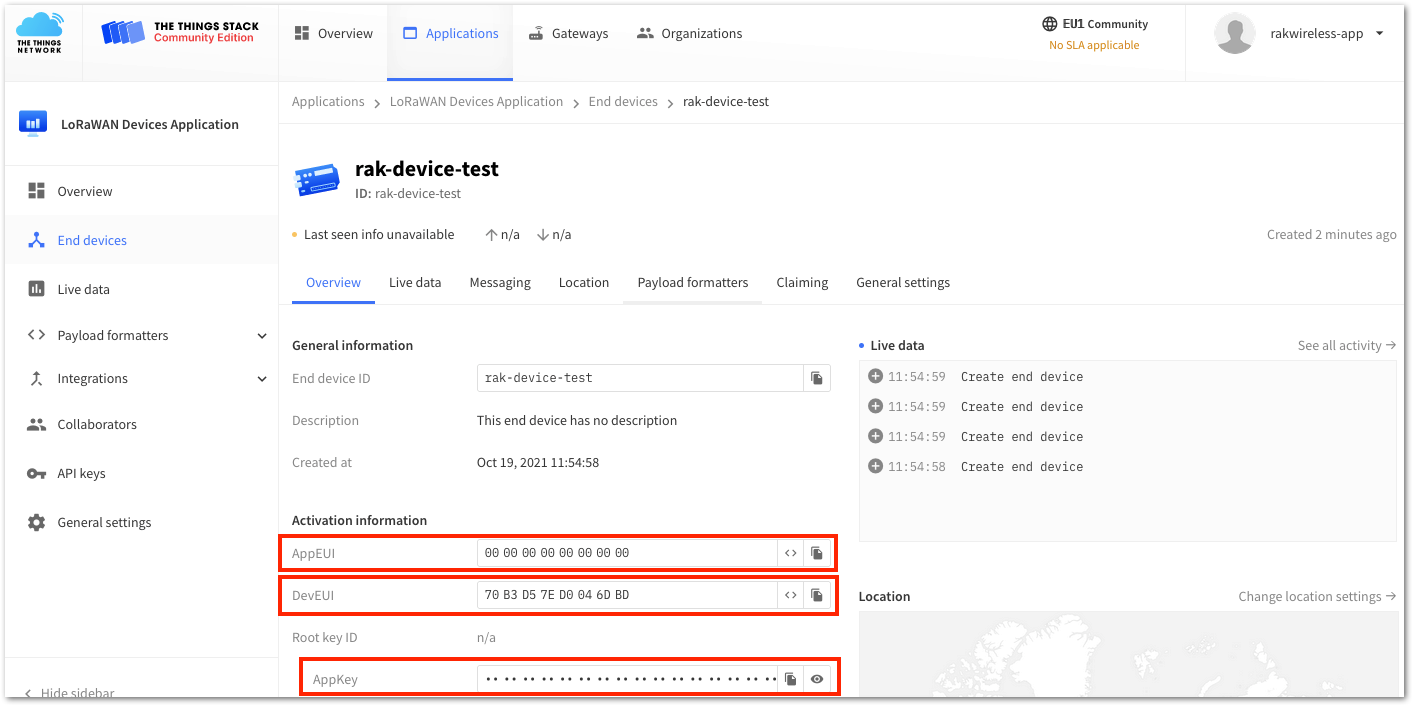Follow the See all activity link
Screen dimensions: 1413x706
(1346, 345)
